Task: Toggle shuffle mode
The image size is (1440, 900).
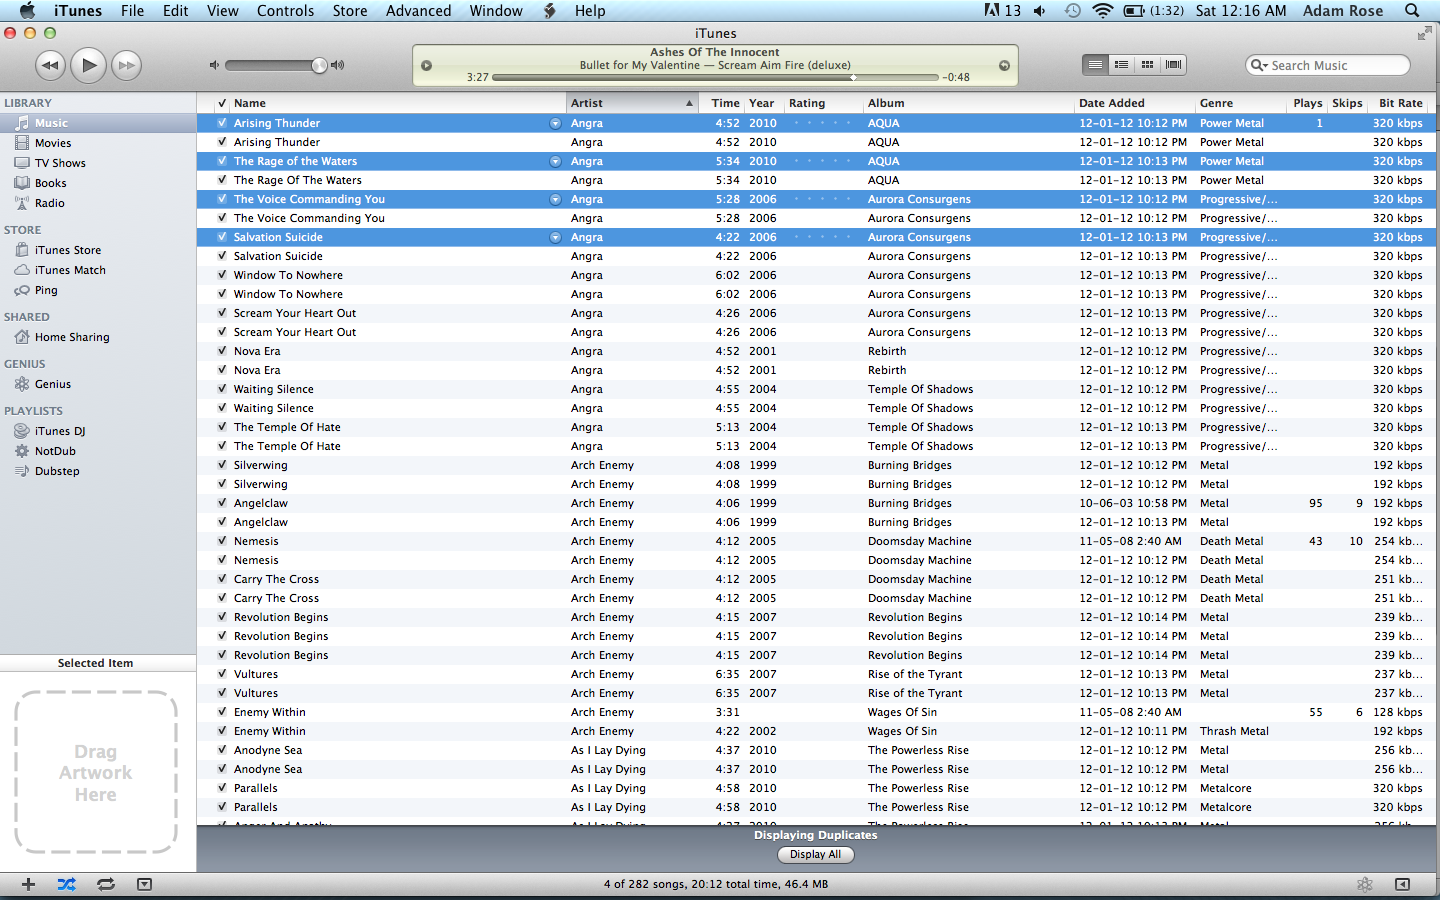Action: (x=66, y=884)
